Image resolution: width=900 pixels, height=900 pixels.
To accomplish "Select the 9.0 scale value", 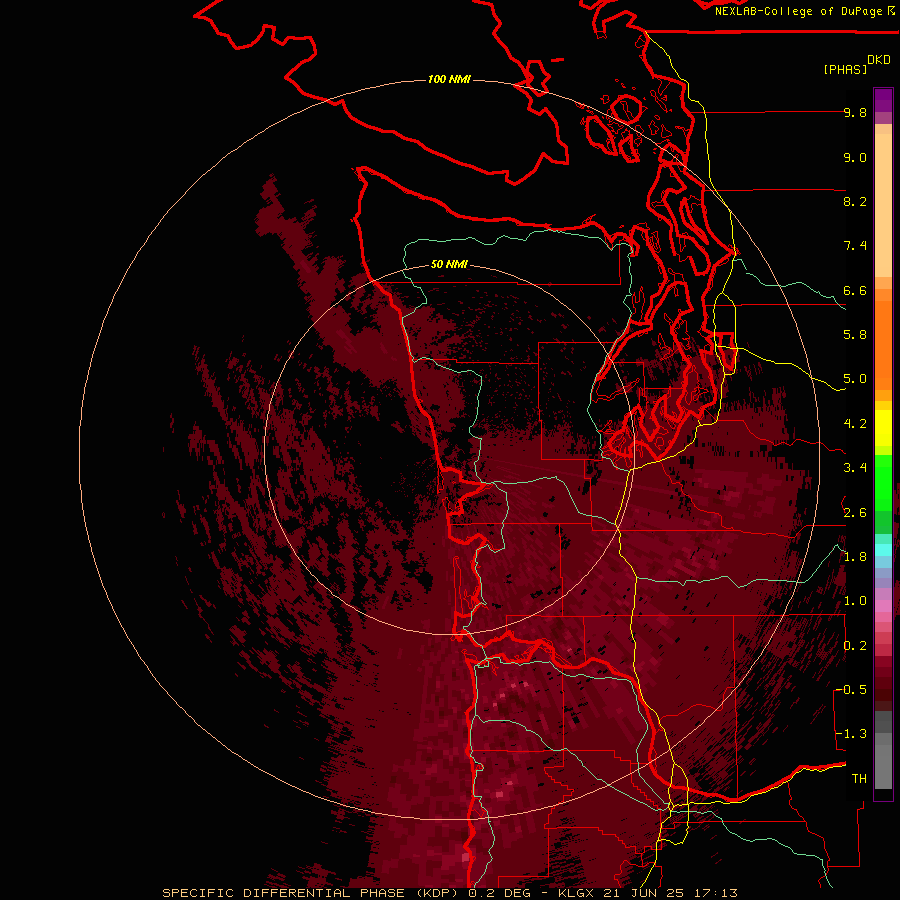I will click(x=855, y=157).
